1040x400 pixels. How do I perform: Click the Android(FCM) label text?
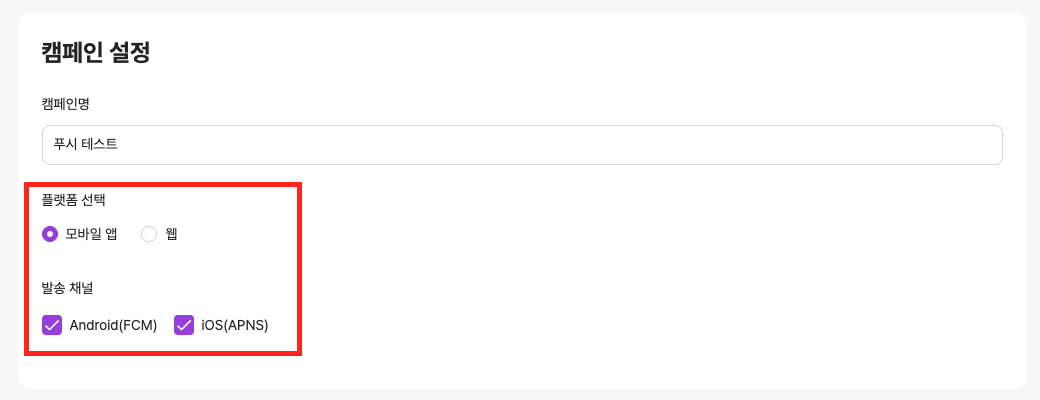(113, 325)
